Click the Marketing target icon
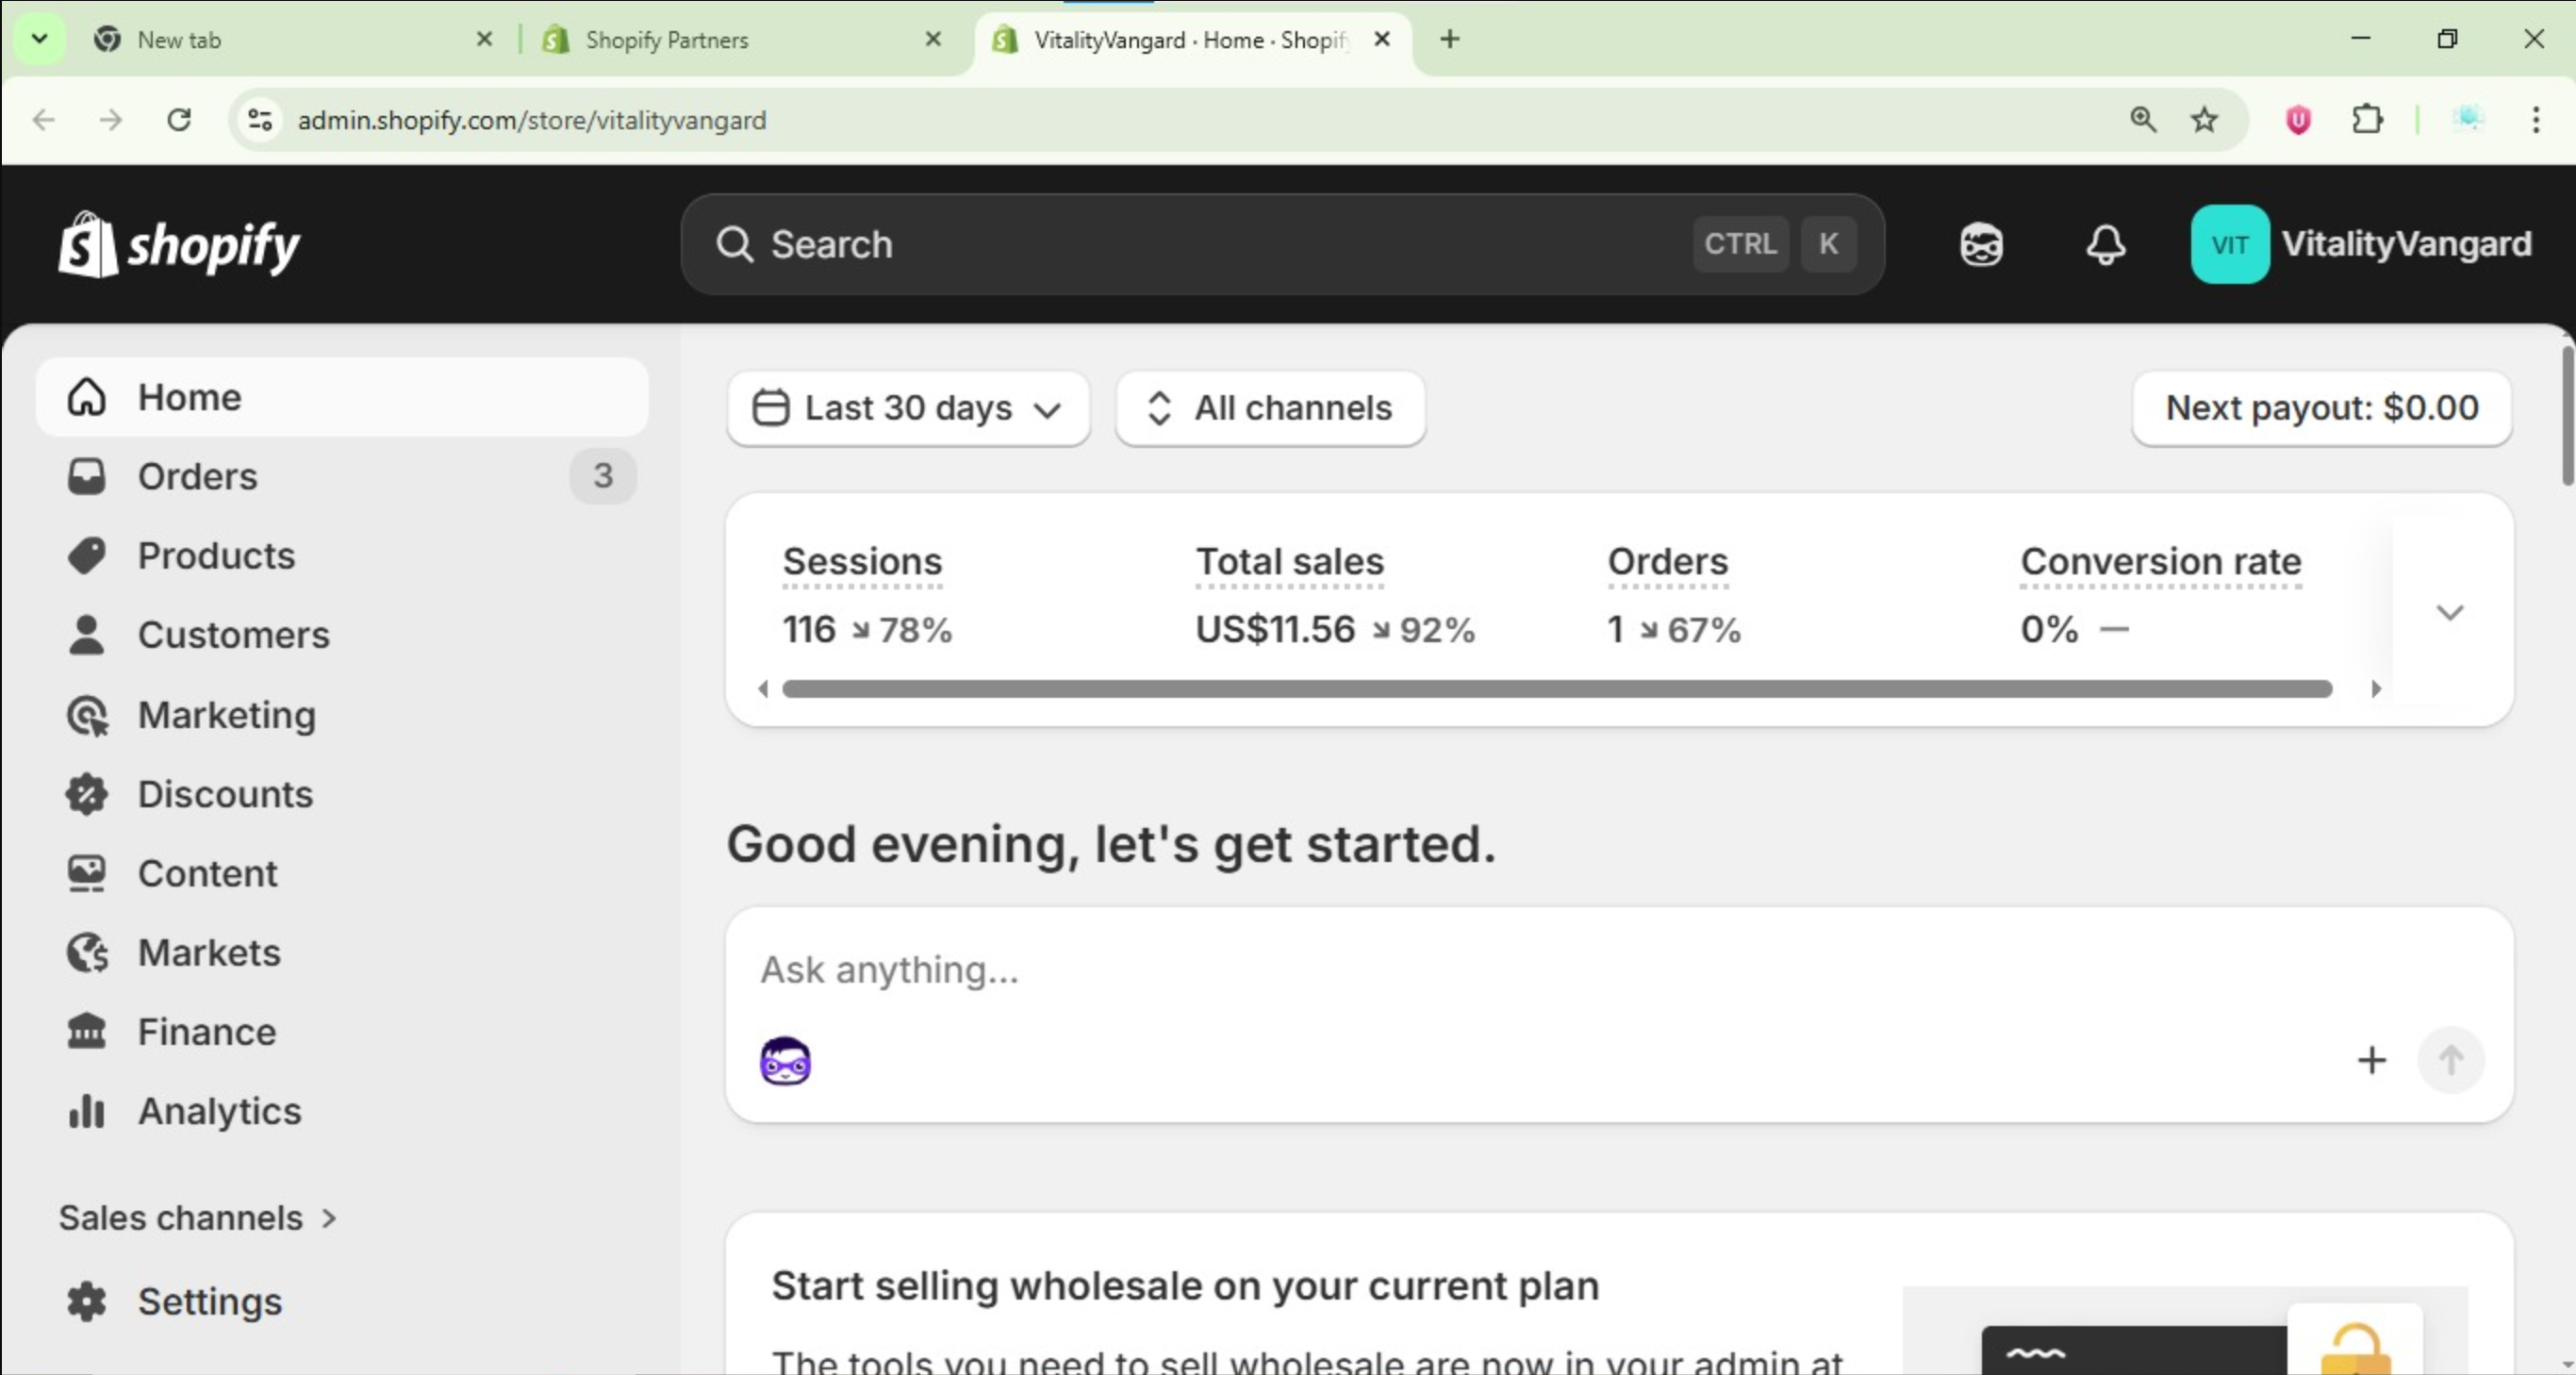This screenshot has height=1375, width=2576. [x=87, y=714]
